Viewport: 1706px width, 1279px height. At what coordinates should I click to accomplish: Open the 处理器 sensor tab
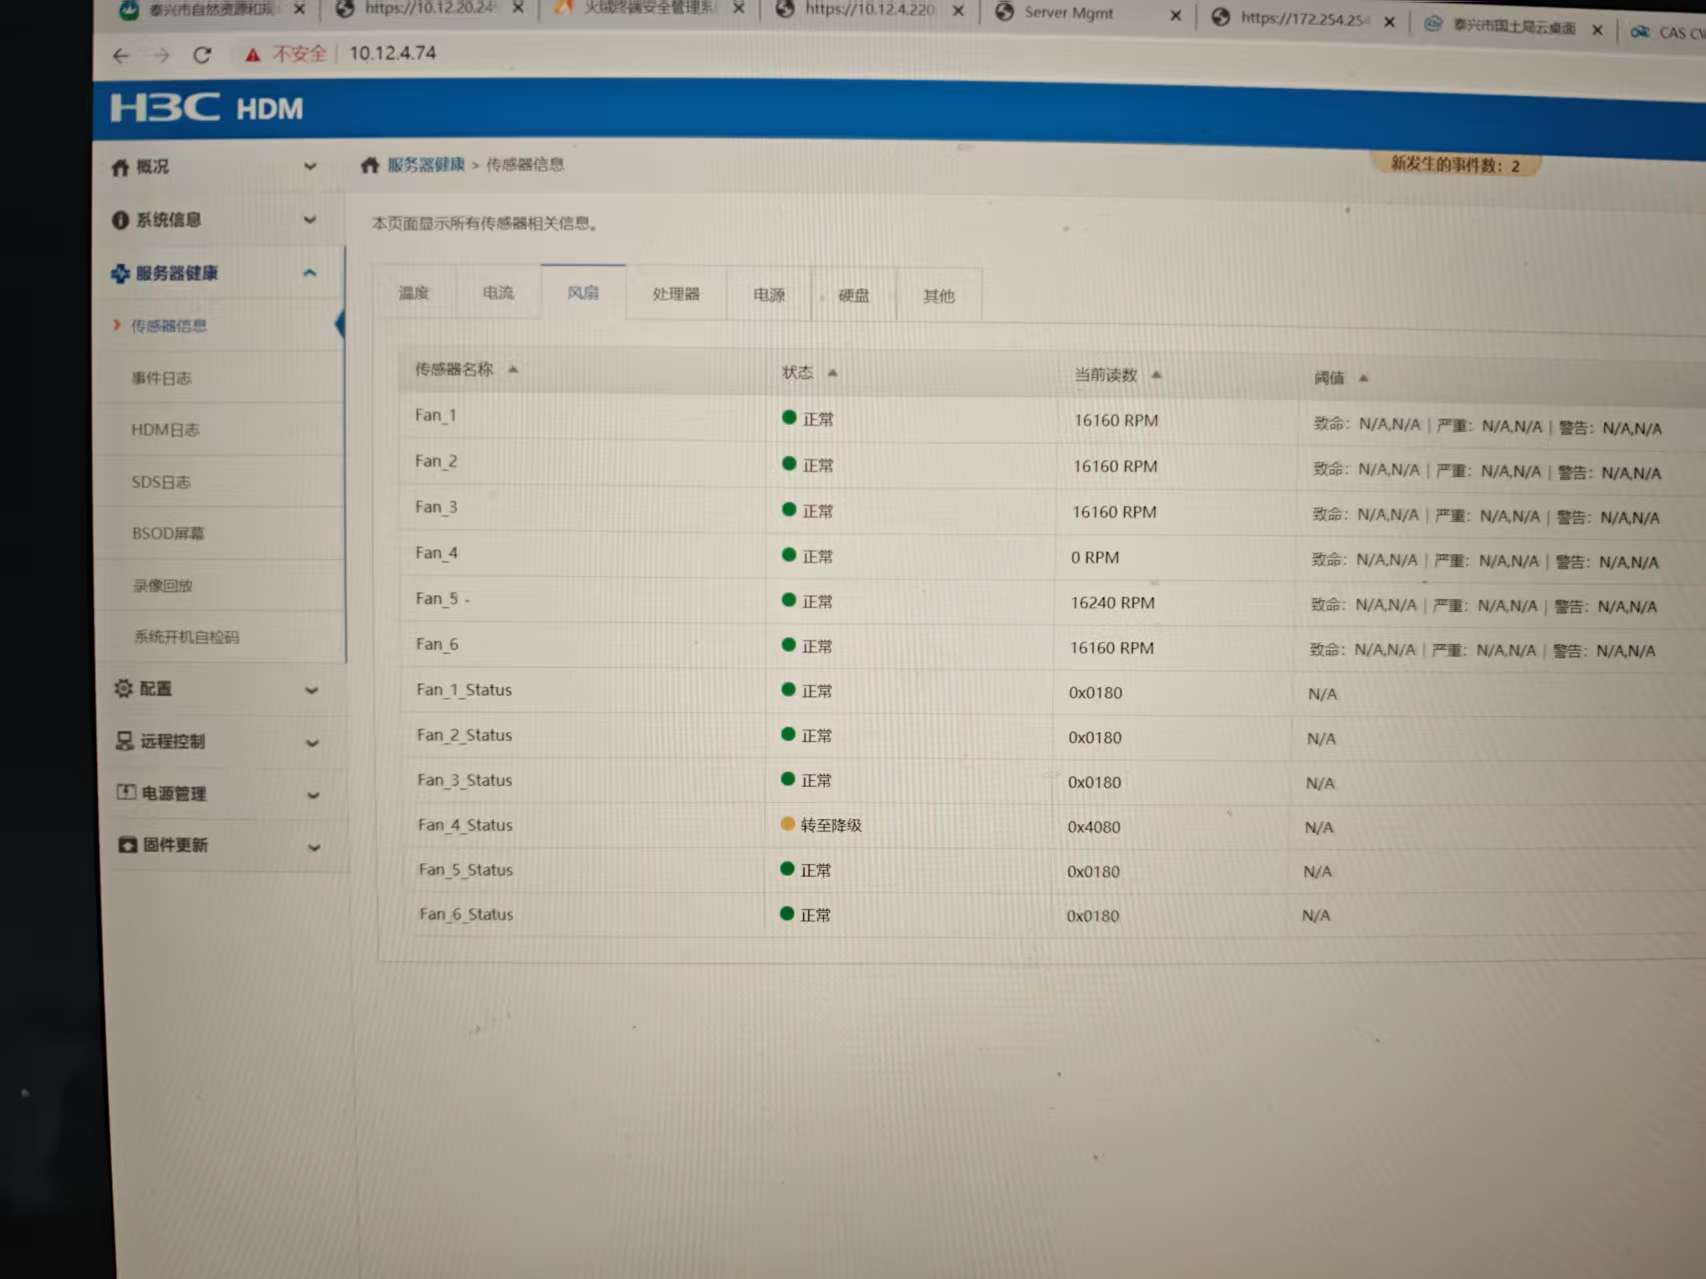point(676,294)
